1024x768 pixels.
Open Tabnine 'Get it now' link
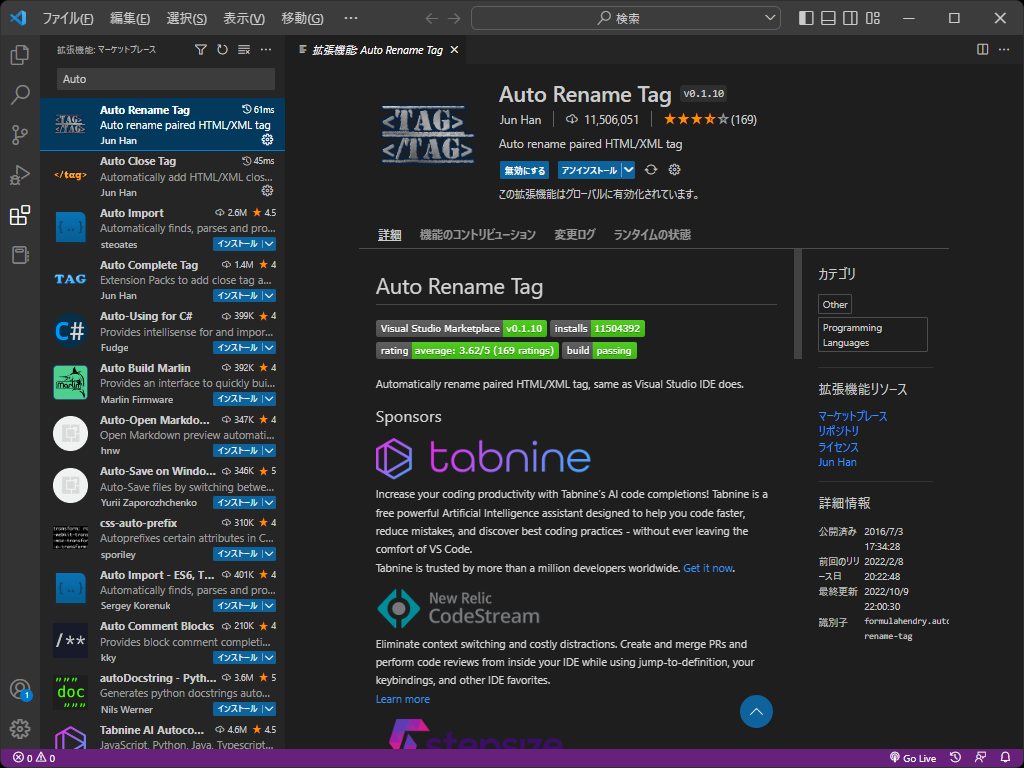(x=708, y=568)
